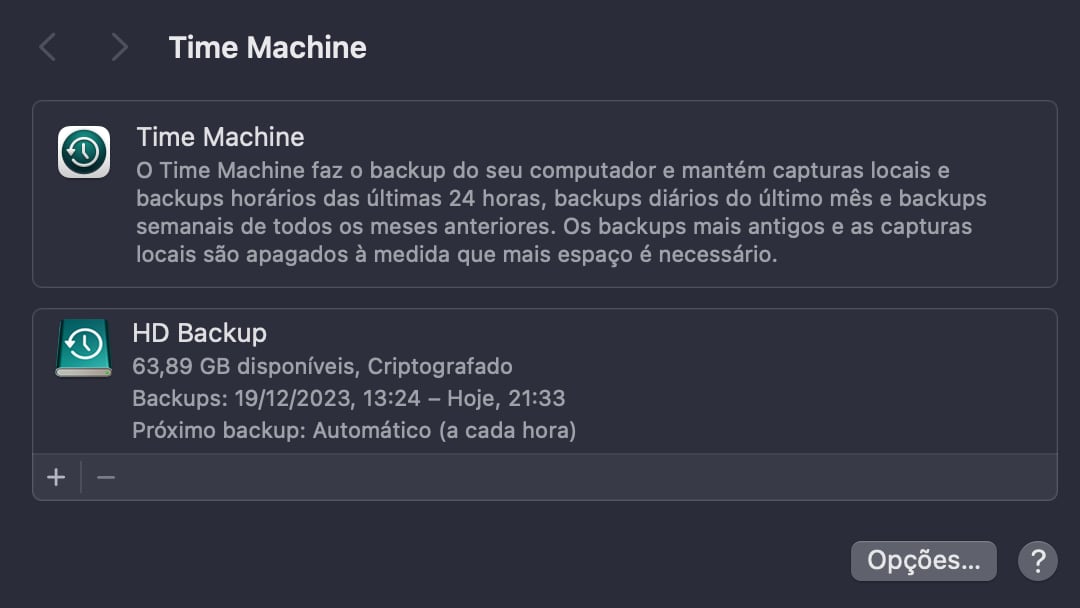
Task: Add a backup disk with plus button
Action: pyautogui.click(x=56, y=478)
